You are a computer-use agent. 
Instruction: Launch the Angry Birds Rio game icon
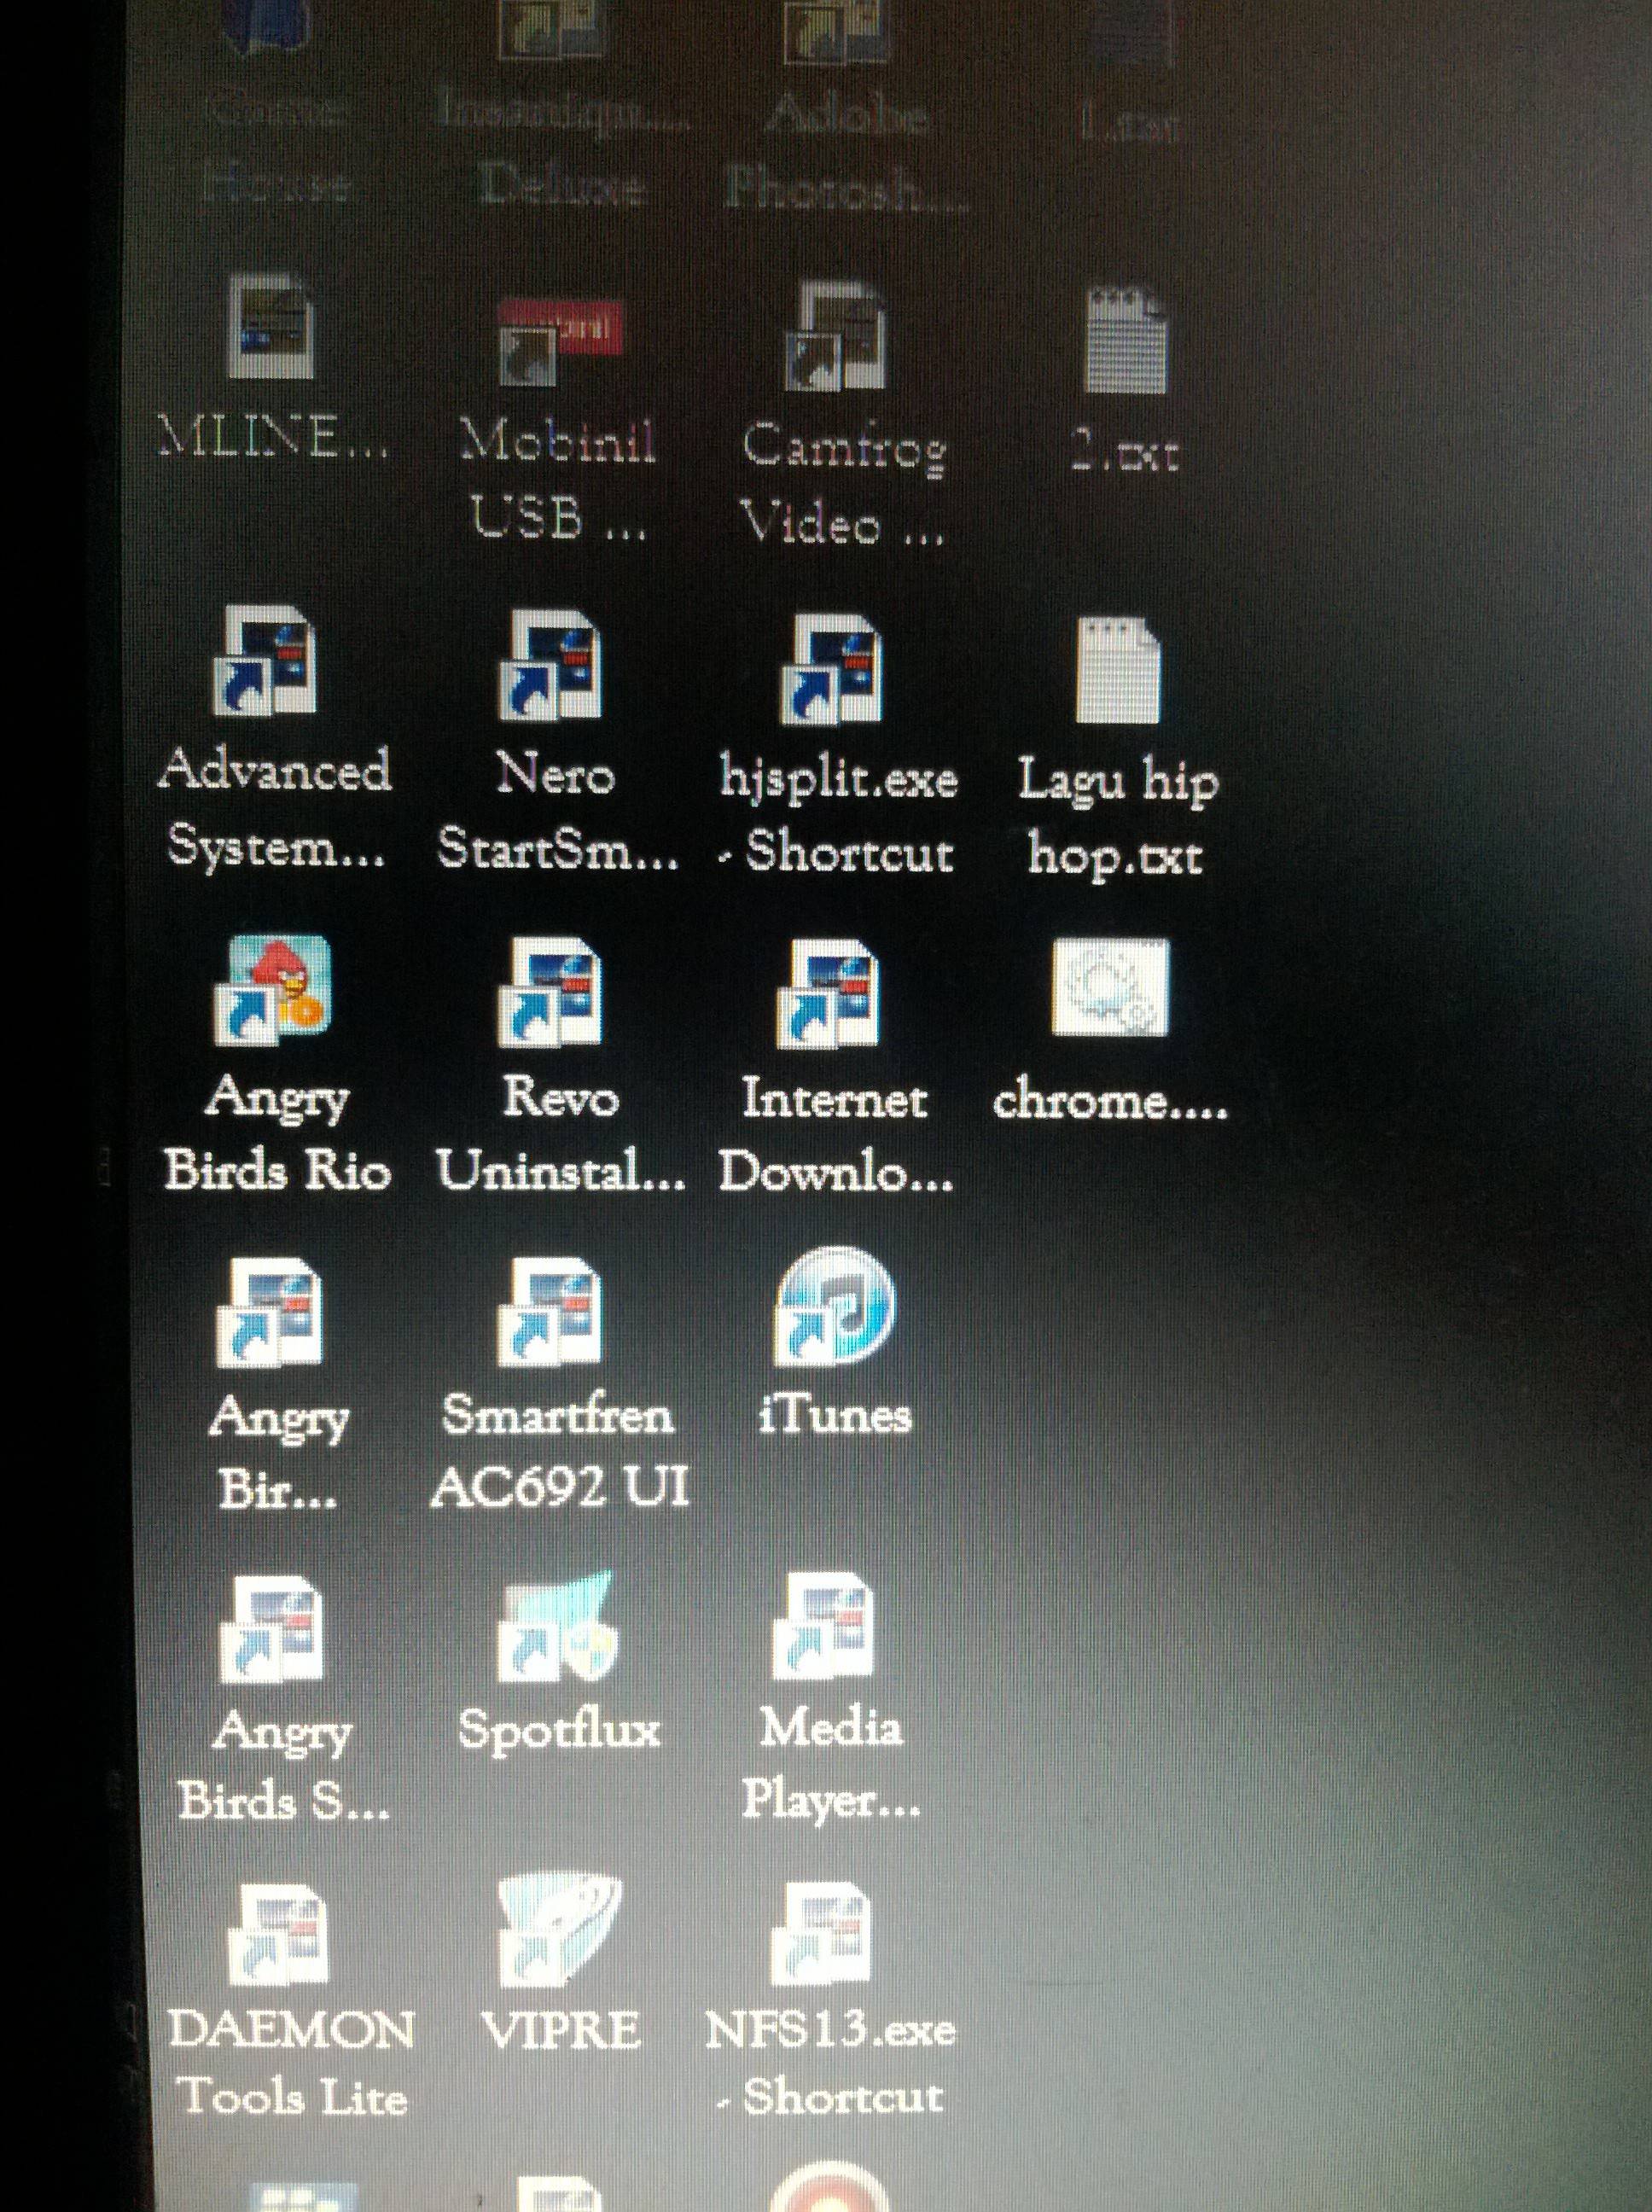pos(272,991)
